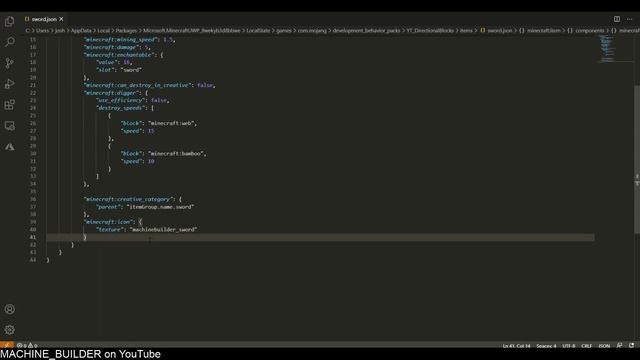640x360 pixels.
Task: Open the editor More Actions ellipsis
Action: click(x=630, y=19)
